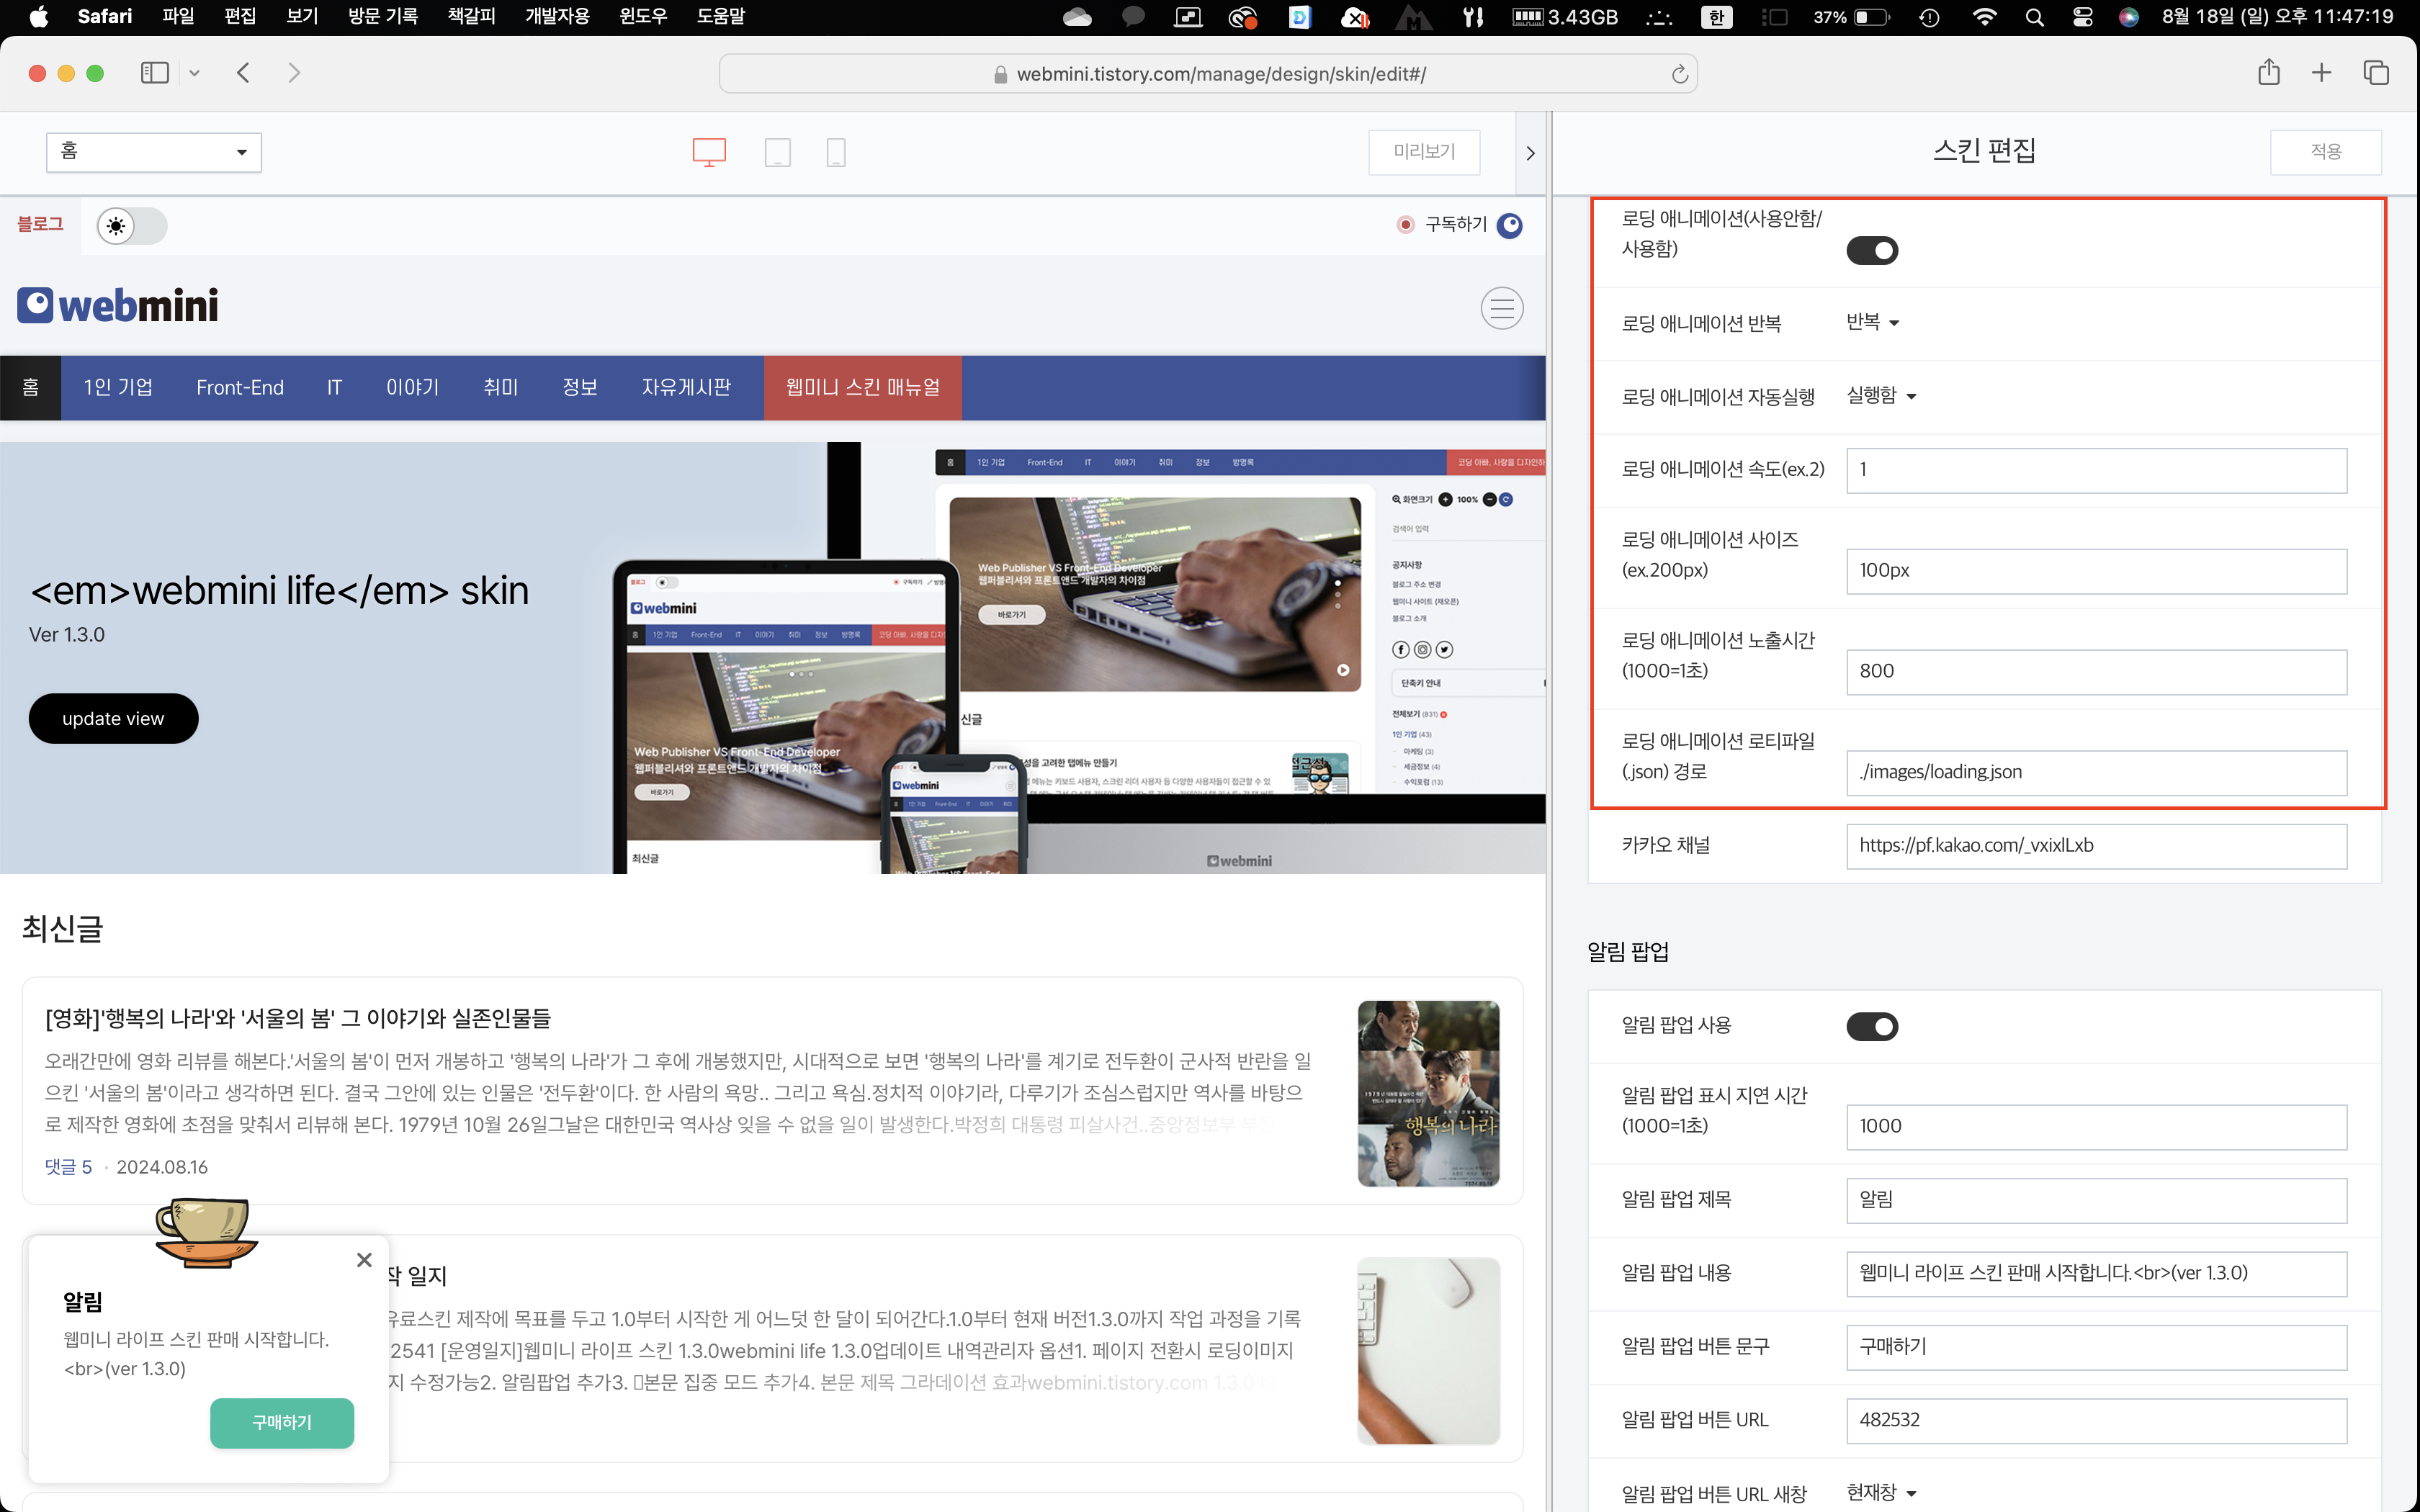Viewport: 2420px width, 1512px height.
Task: Open macOS Spotlight search icon
Action: click(2034, 17)
